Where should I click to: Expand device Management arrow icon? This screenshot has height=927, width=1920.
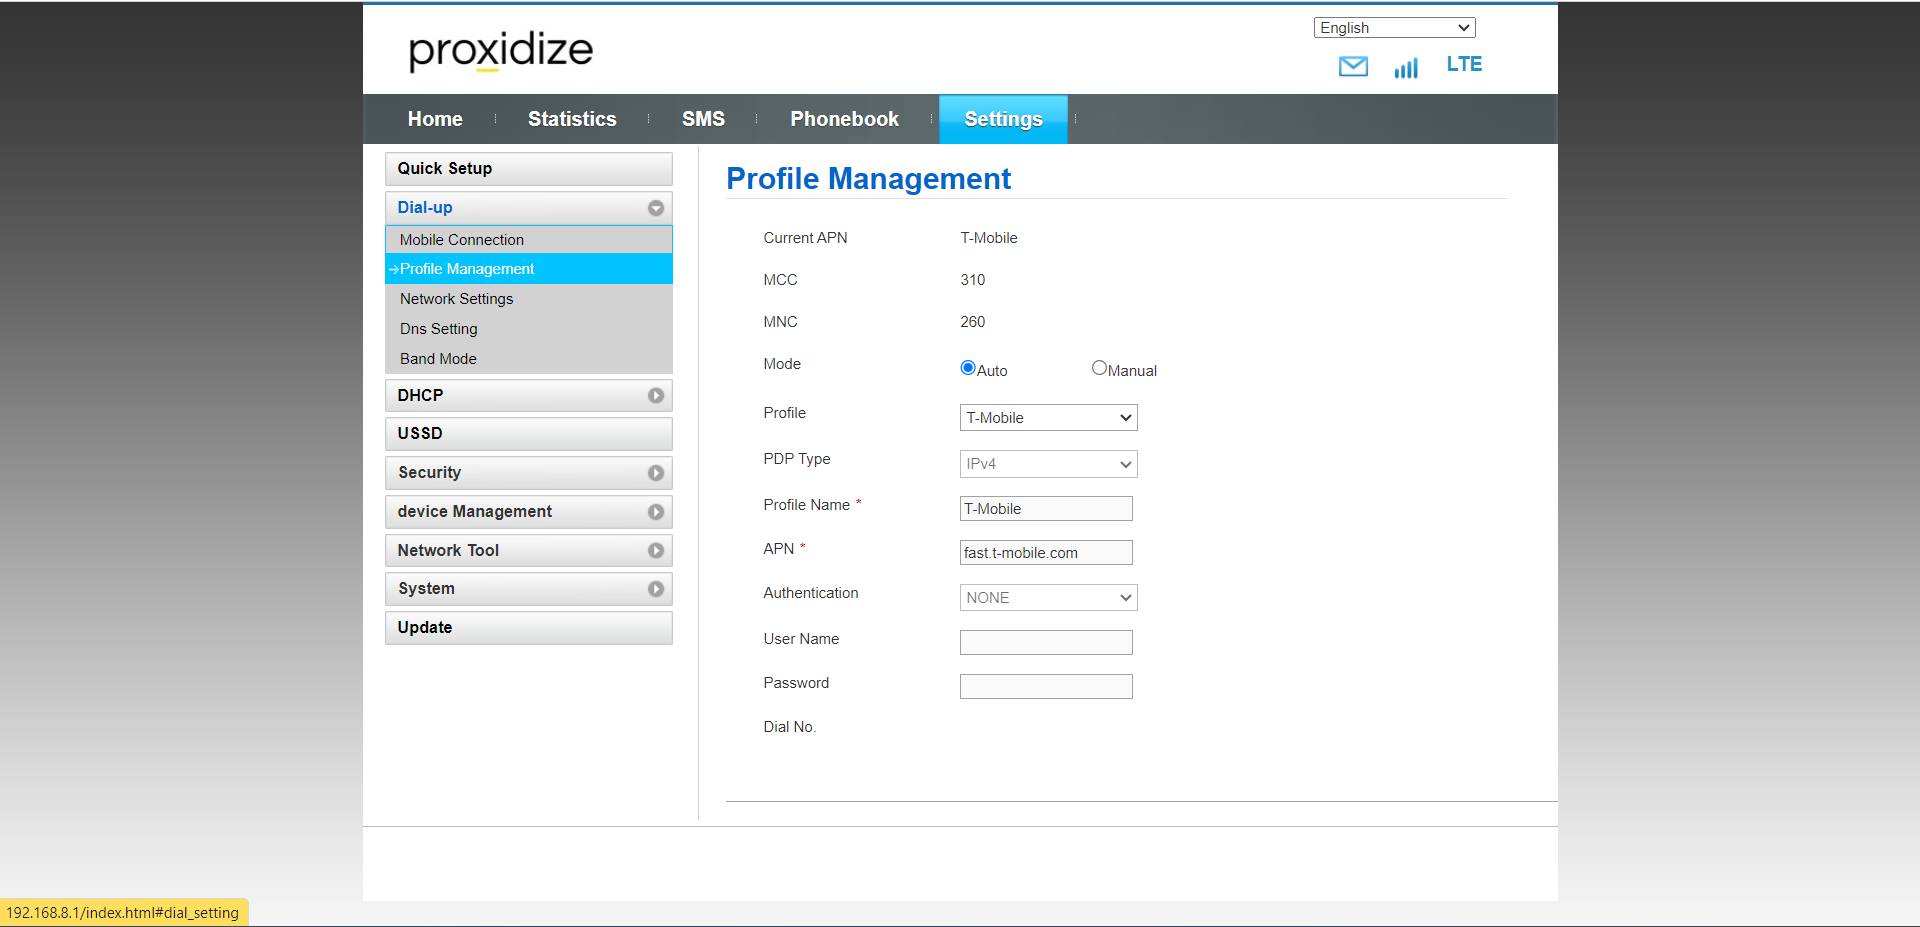tap(656, 512)
